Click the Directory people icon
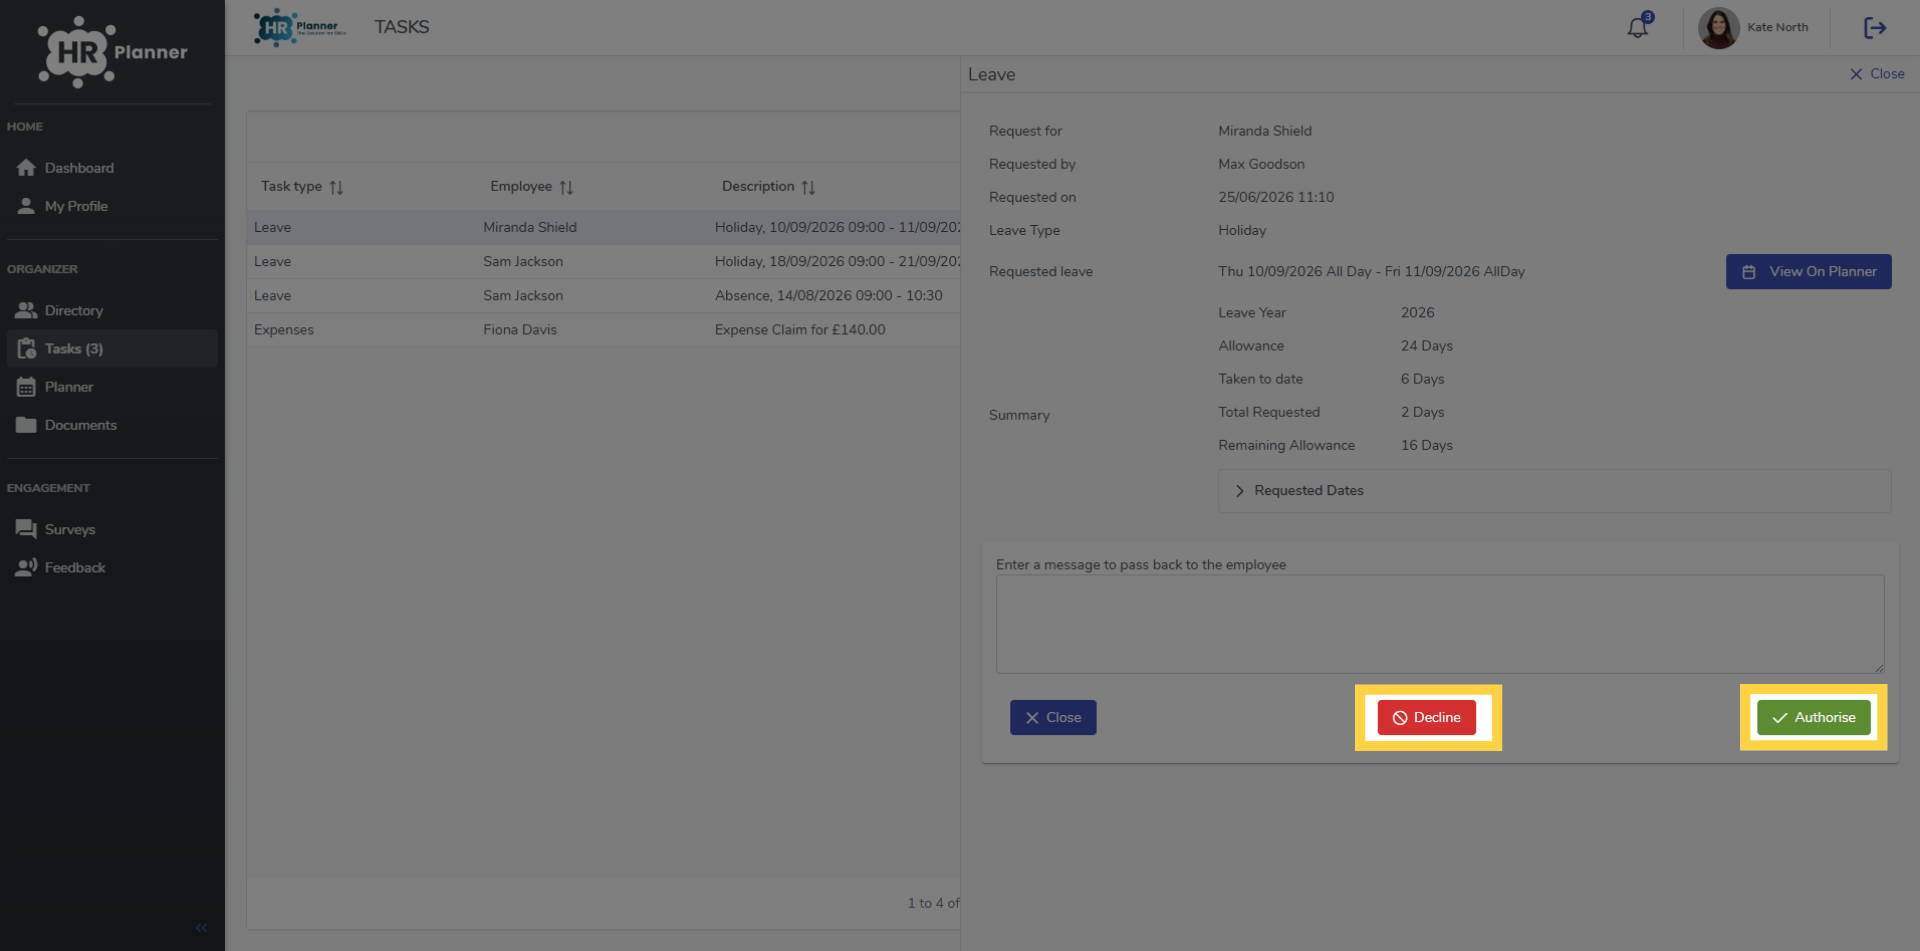The image size is (1920, 951). tap(26, 311)
